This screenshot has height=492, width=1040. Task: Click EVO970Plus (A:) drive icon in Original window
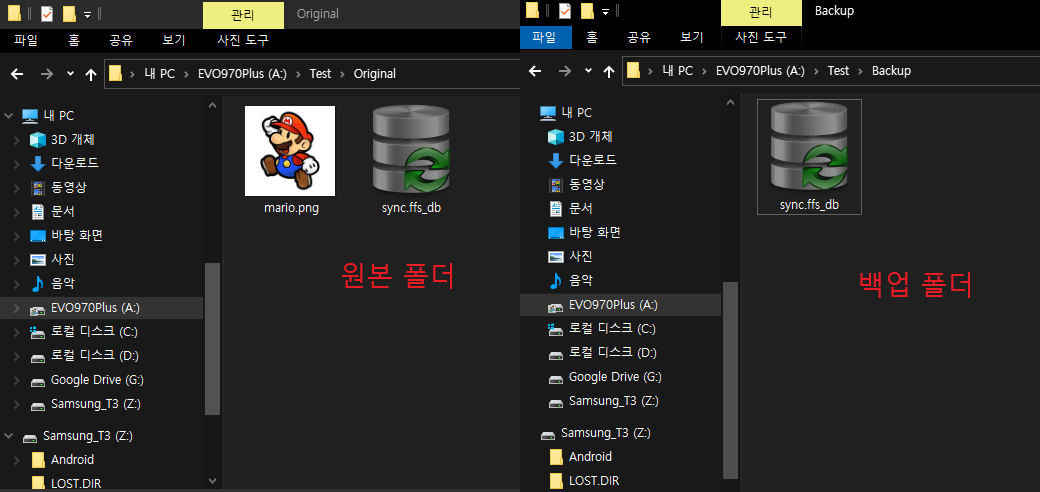[x=38, y=308]
